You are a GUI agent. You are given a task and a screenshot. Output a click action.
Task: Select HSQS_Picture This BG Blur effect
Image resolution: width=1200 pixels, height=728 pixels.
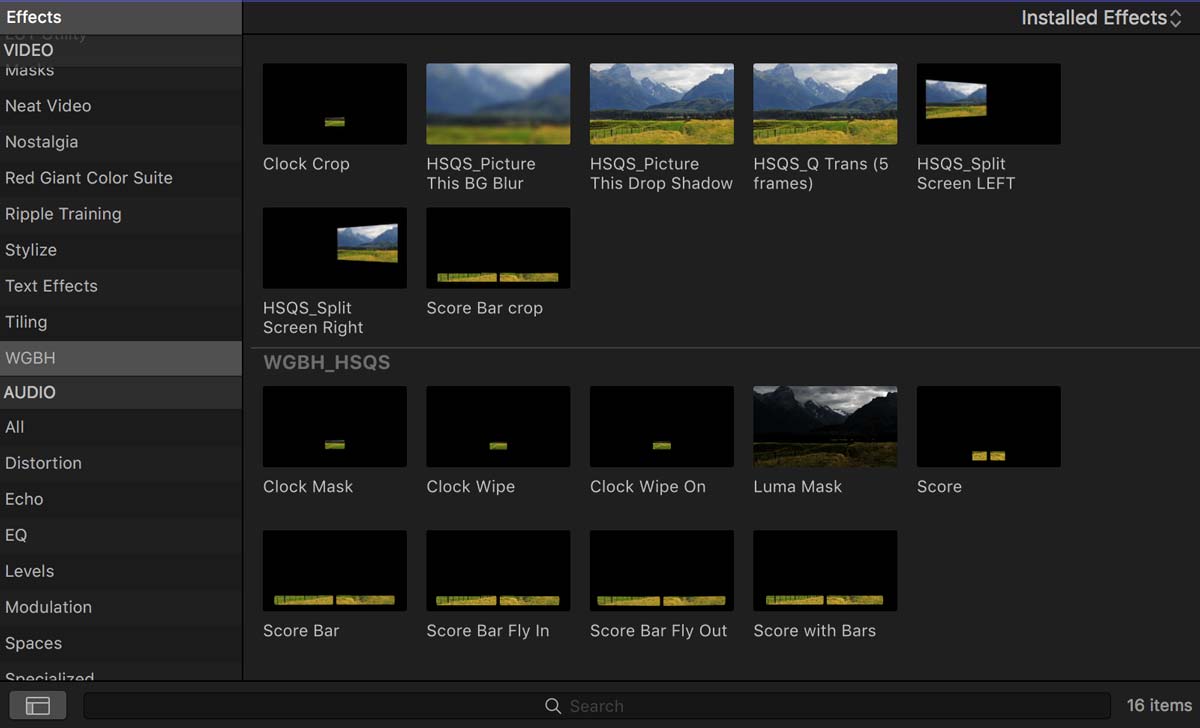498,104
